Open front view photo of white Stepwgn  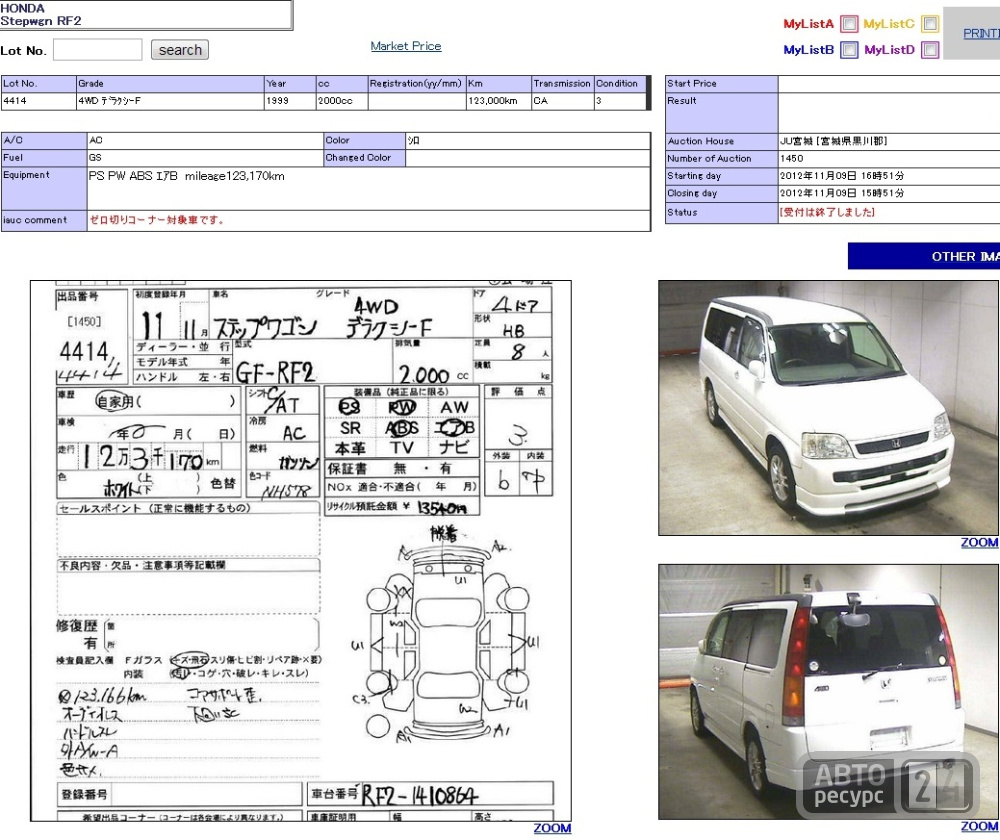click(x=828, y=408)
